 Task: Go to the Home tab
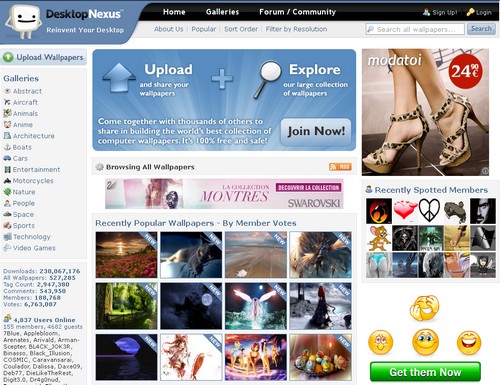174,12
